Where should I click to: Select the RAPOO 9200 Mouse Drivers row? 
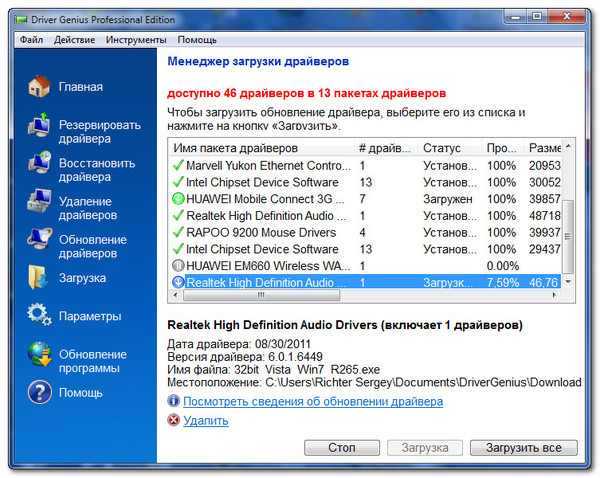[260, 232]
